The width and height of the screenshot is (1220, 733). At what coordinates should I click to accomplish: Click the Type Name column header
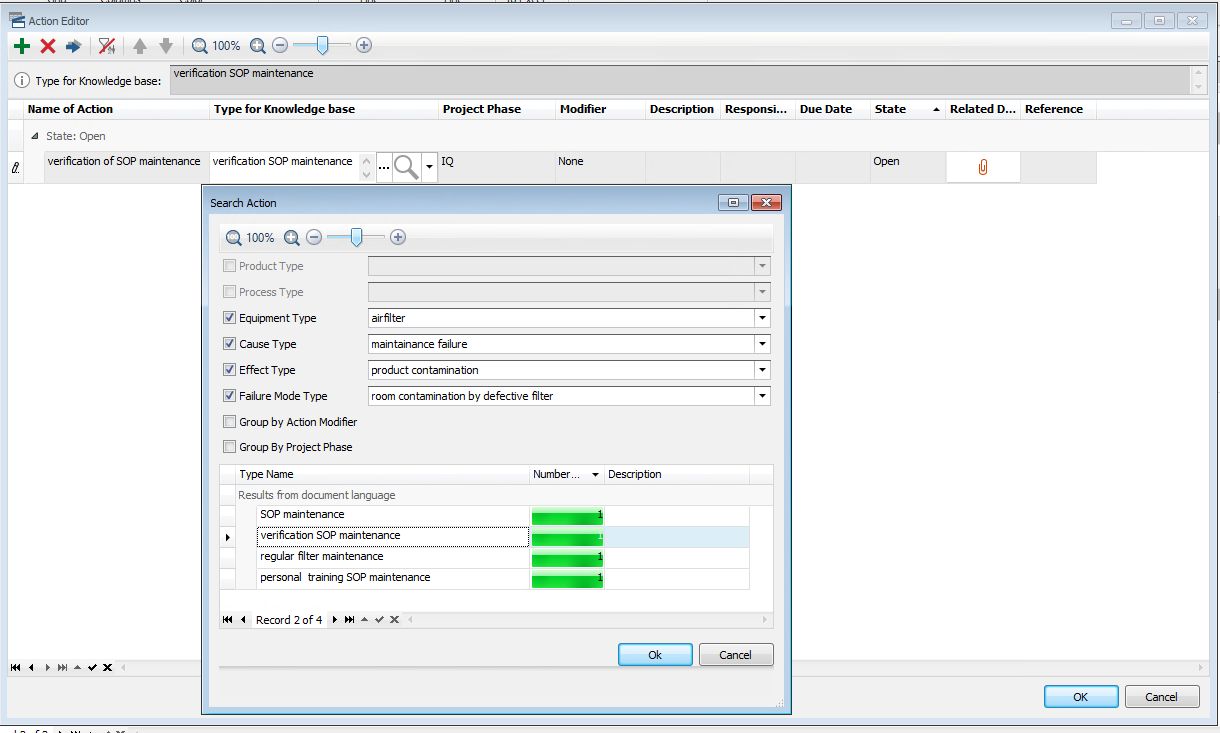[380, 474]
